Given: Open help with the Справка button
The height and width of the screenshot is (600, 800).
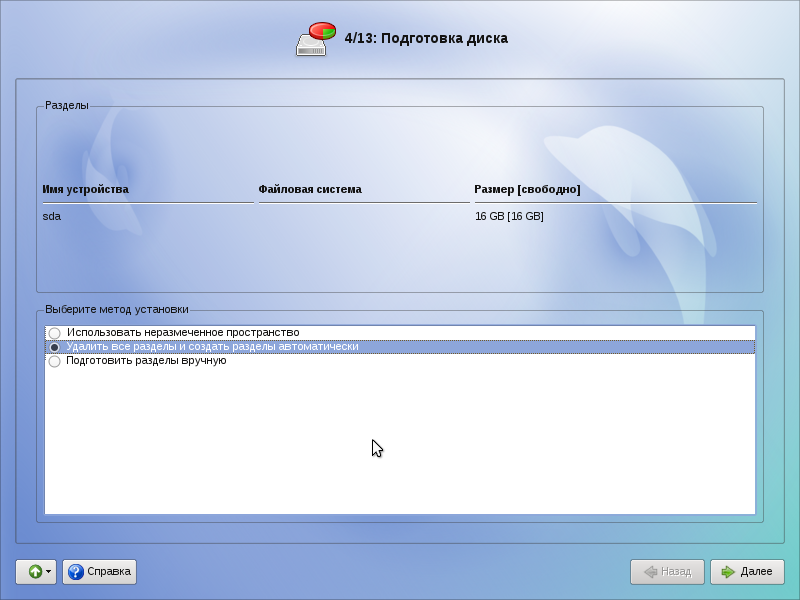Looking at the screenshot, I should pyautogui.click(x=99, y=572).
